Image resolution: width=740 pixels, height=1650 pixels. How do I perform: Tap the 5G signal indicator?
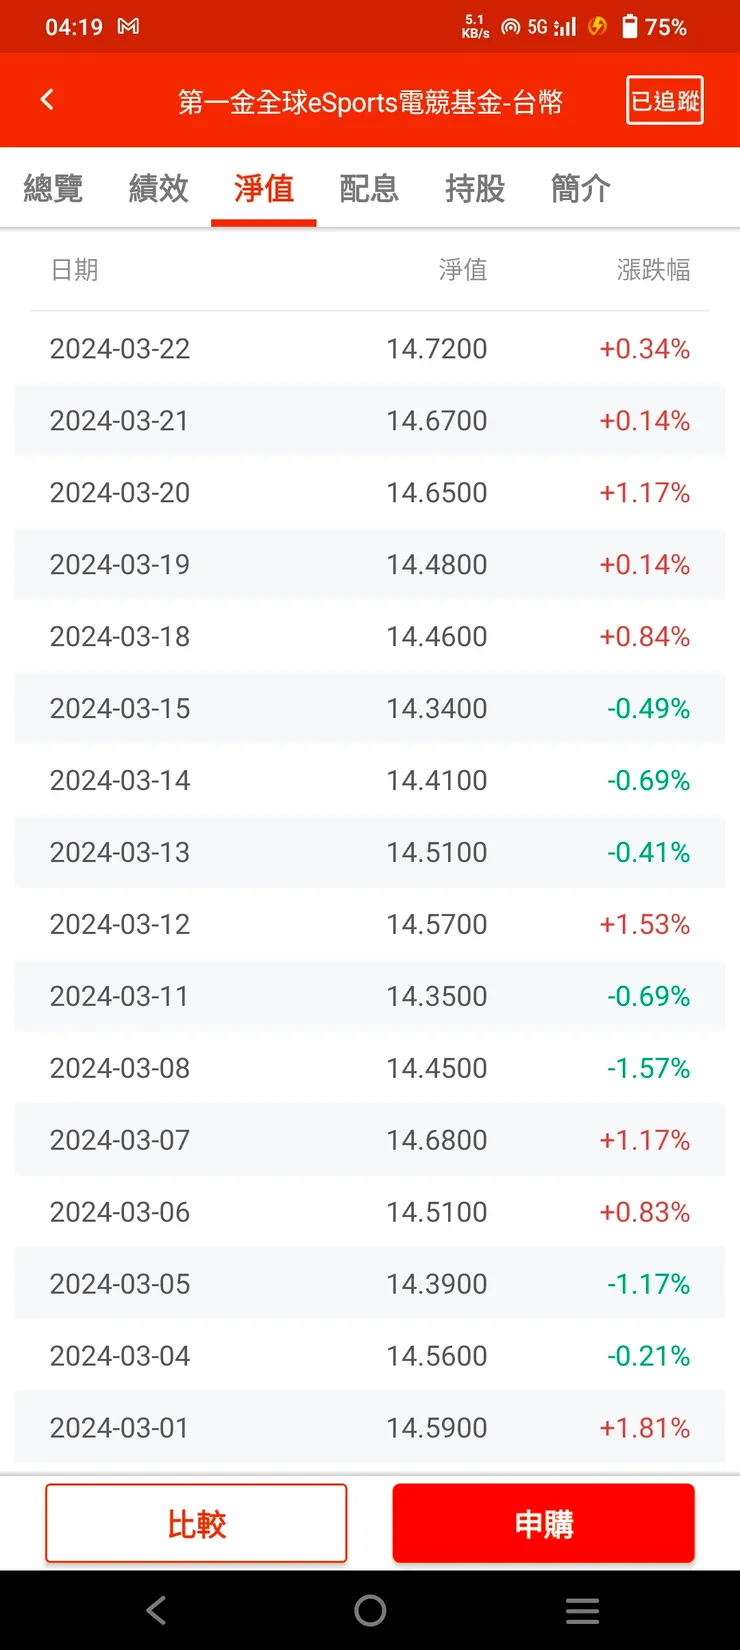click(551, 27)
